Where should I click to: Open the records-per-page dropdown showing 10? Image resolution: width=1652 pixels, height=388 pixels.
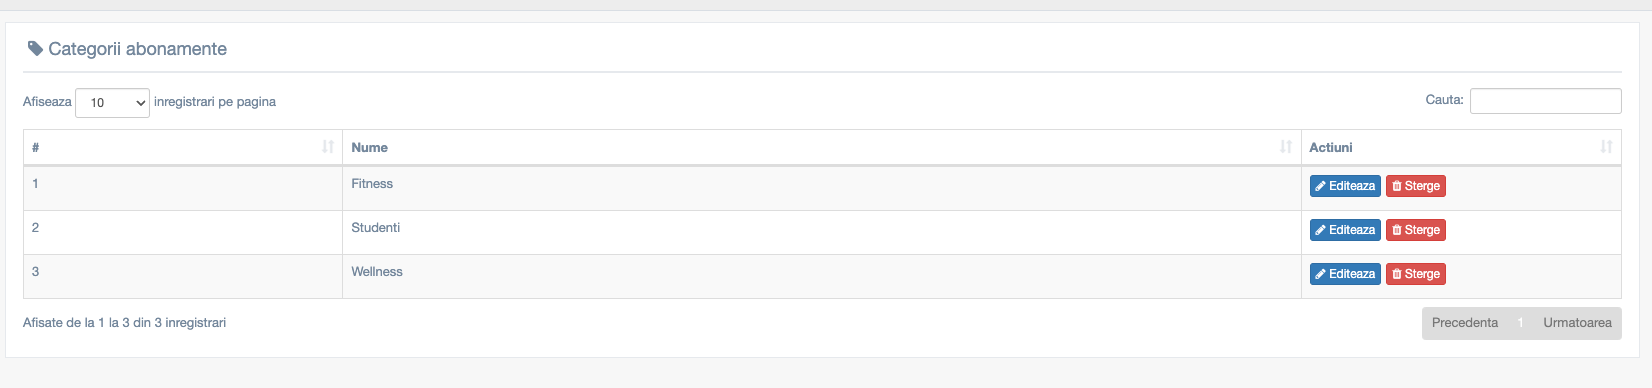112,103
